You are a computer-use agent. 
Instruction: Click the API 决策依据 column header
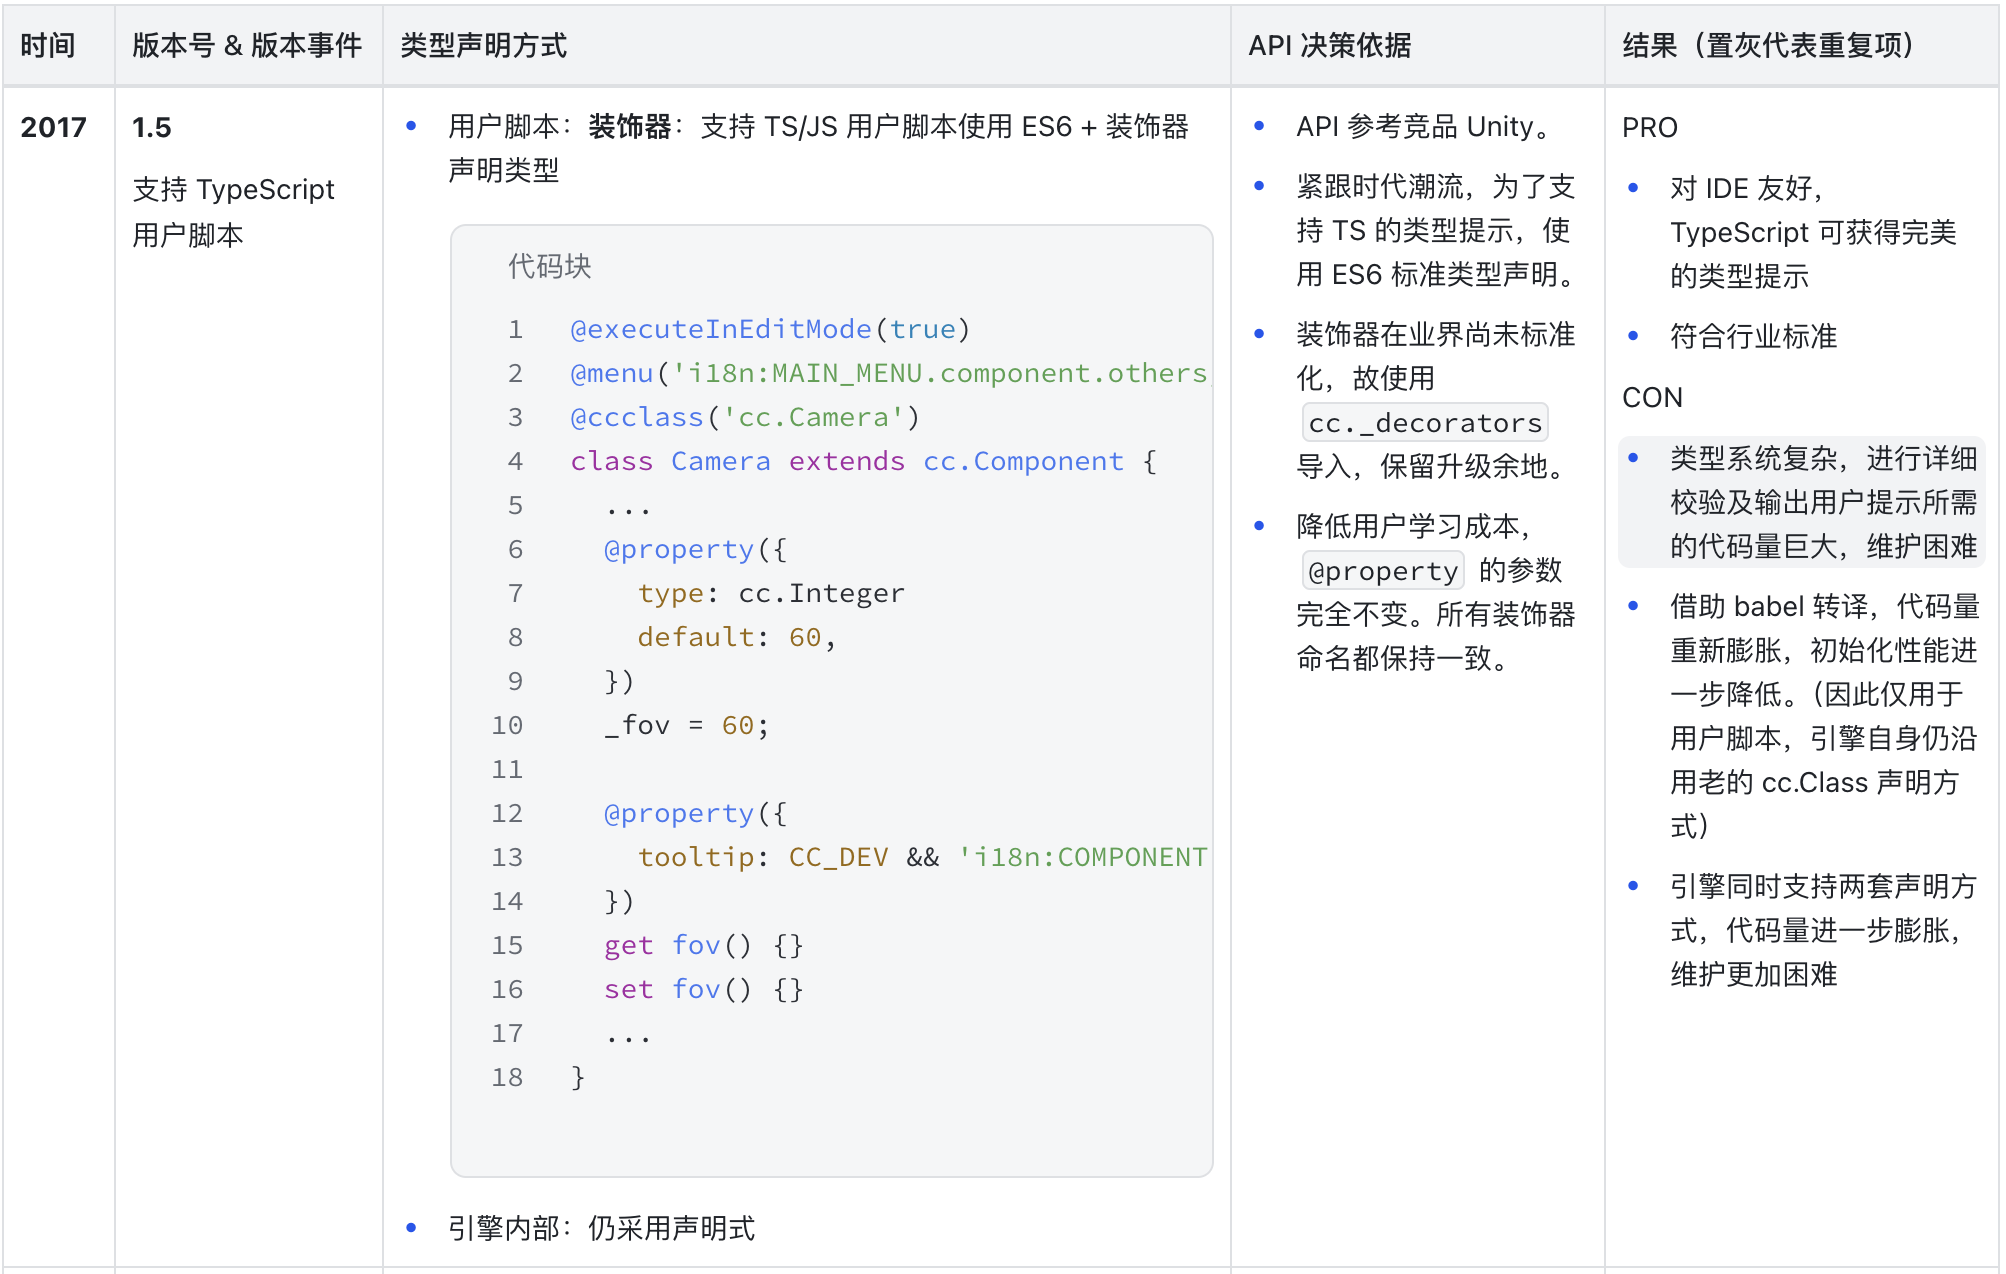pyautogui.click(x=1329, y=45)
